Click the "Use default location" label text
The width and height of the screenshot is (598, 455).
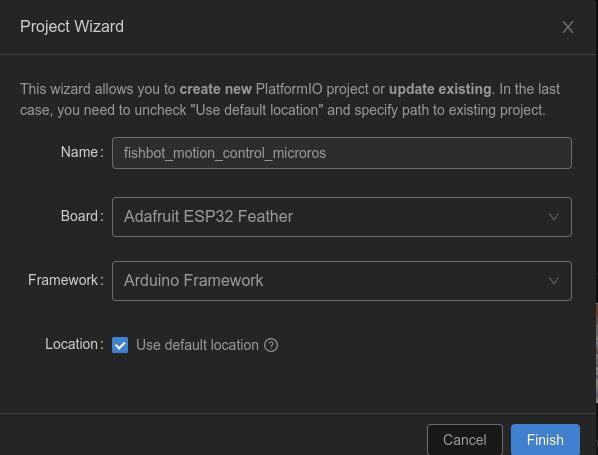(197, 345)
